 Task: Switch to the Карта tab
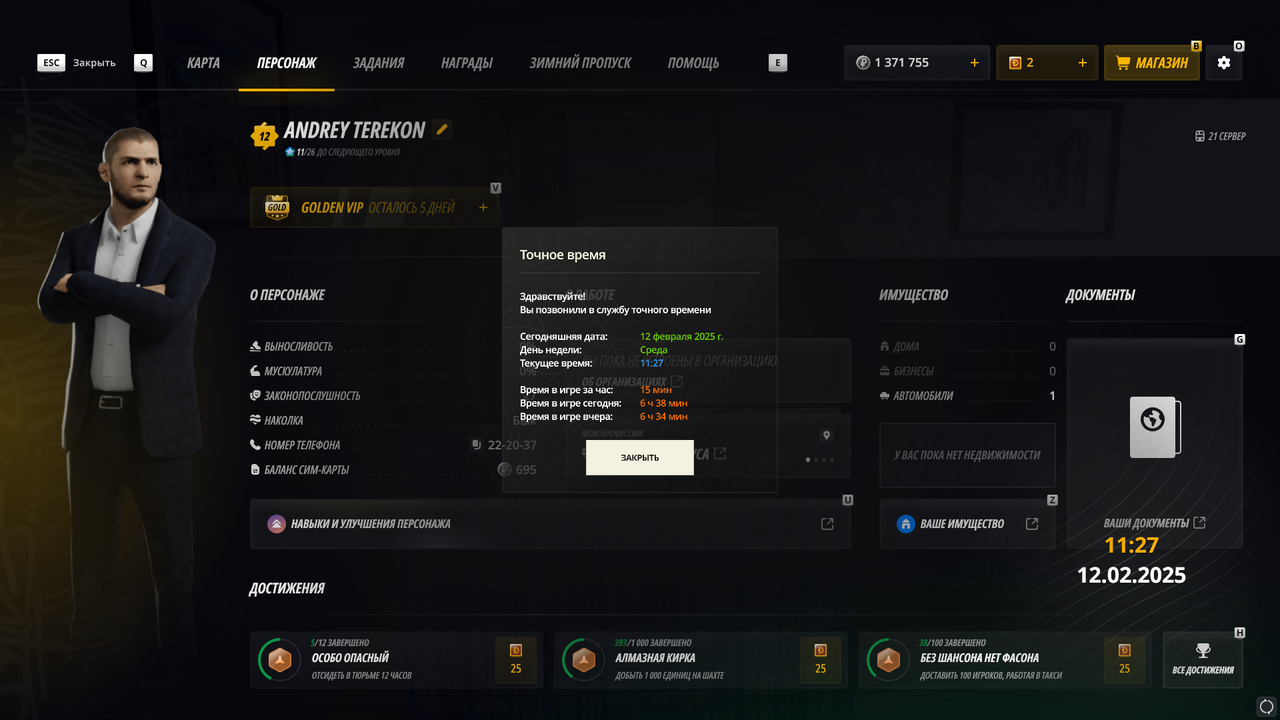tap(203, 63)
